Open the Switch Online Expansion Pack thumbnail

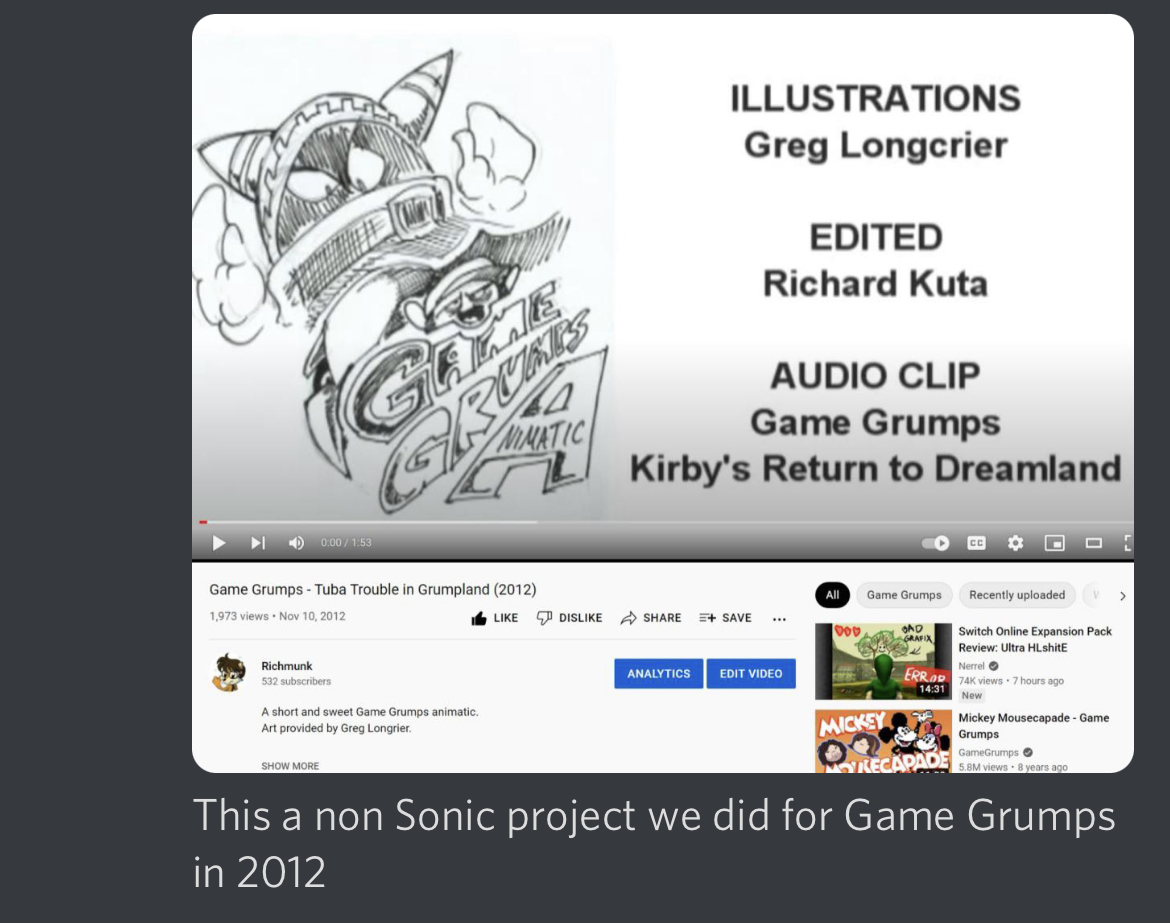click(x=883, y=661)
